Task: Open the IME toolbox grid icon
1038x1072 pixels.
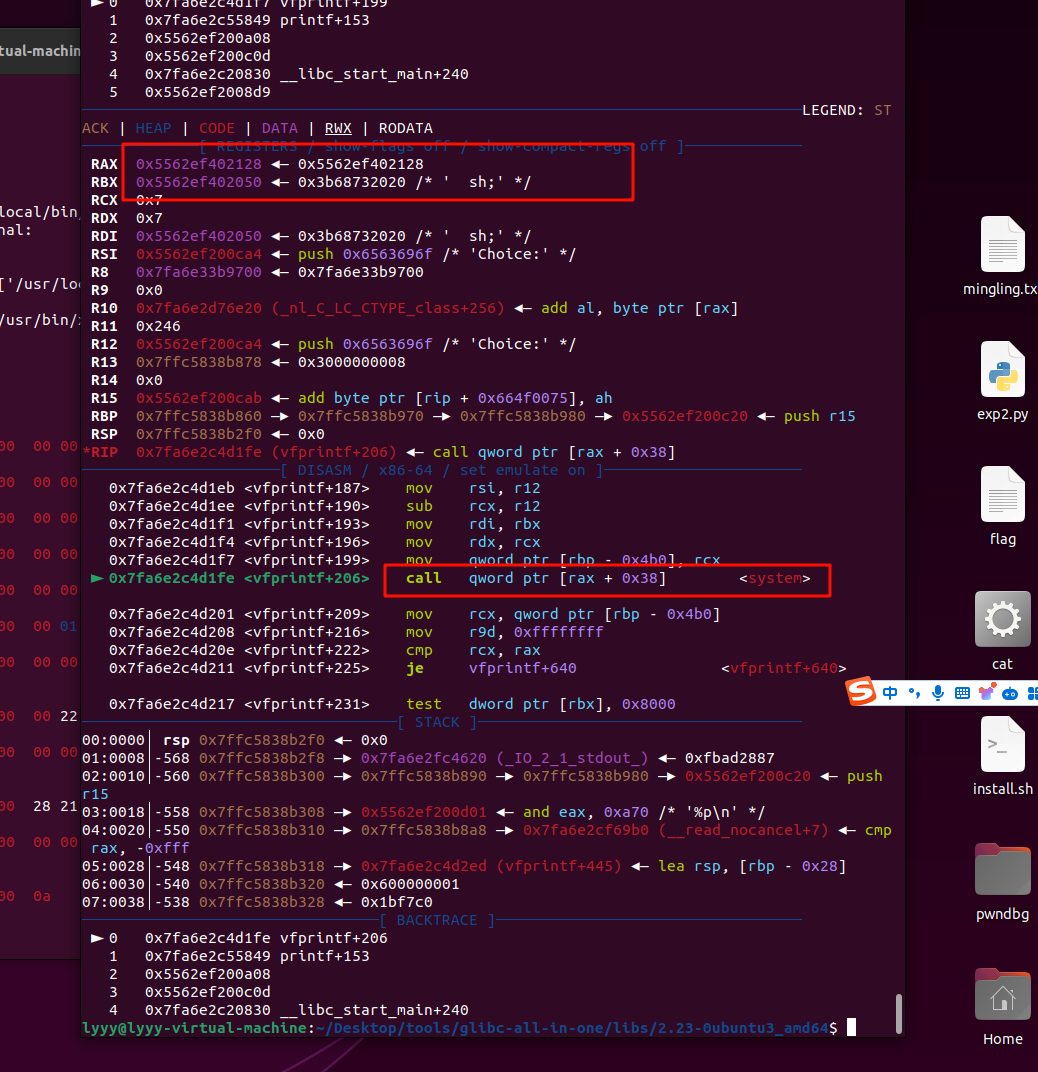Action: pos(1032,693)
